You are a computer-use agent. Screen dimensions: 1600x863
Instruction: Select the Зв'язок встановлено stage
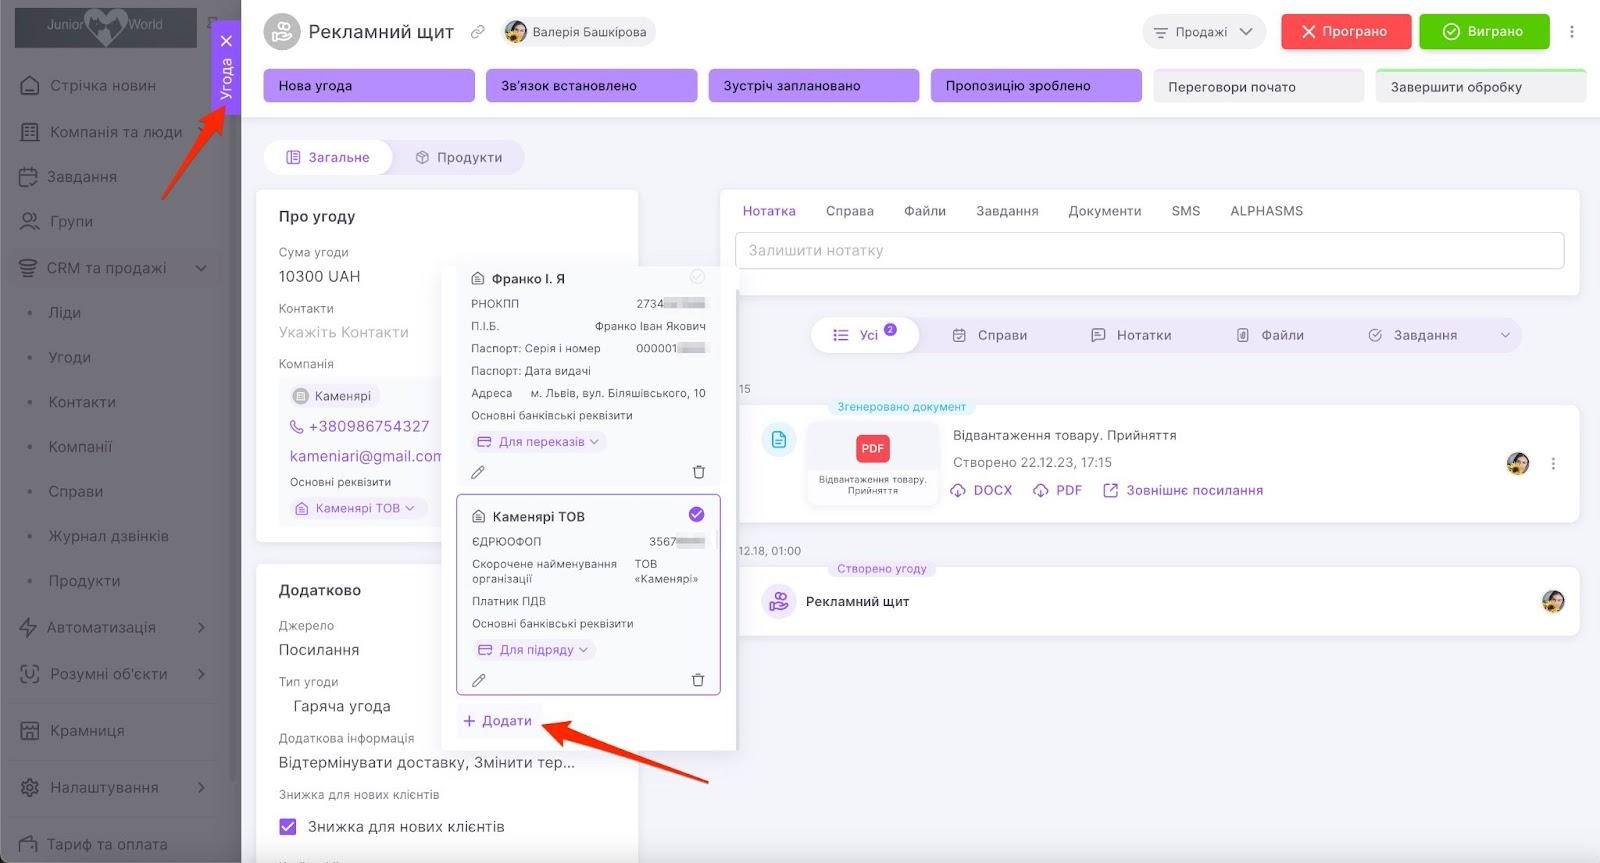(x=591, y=86)
